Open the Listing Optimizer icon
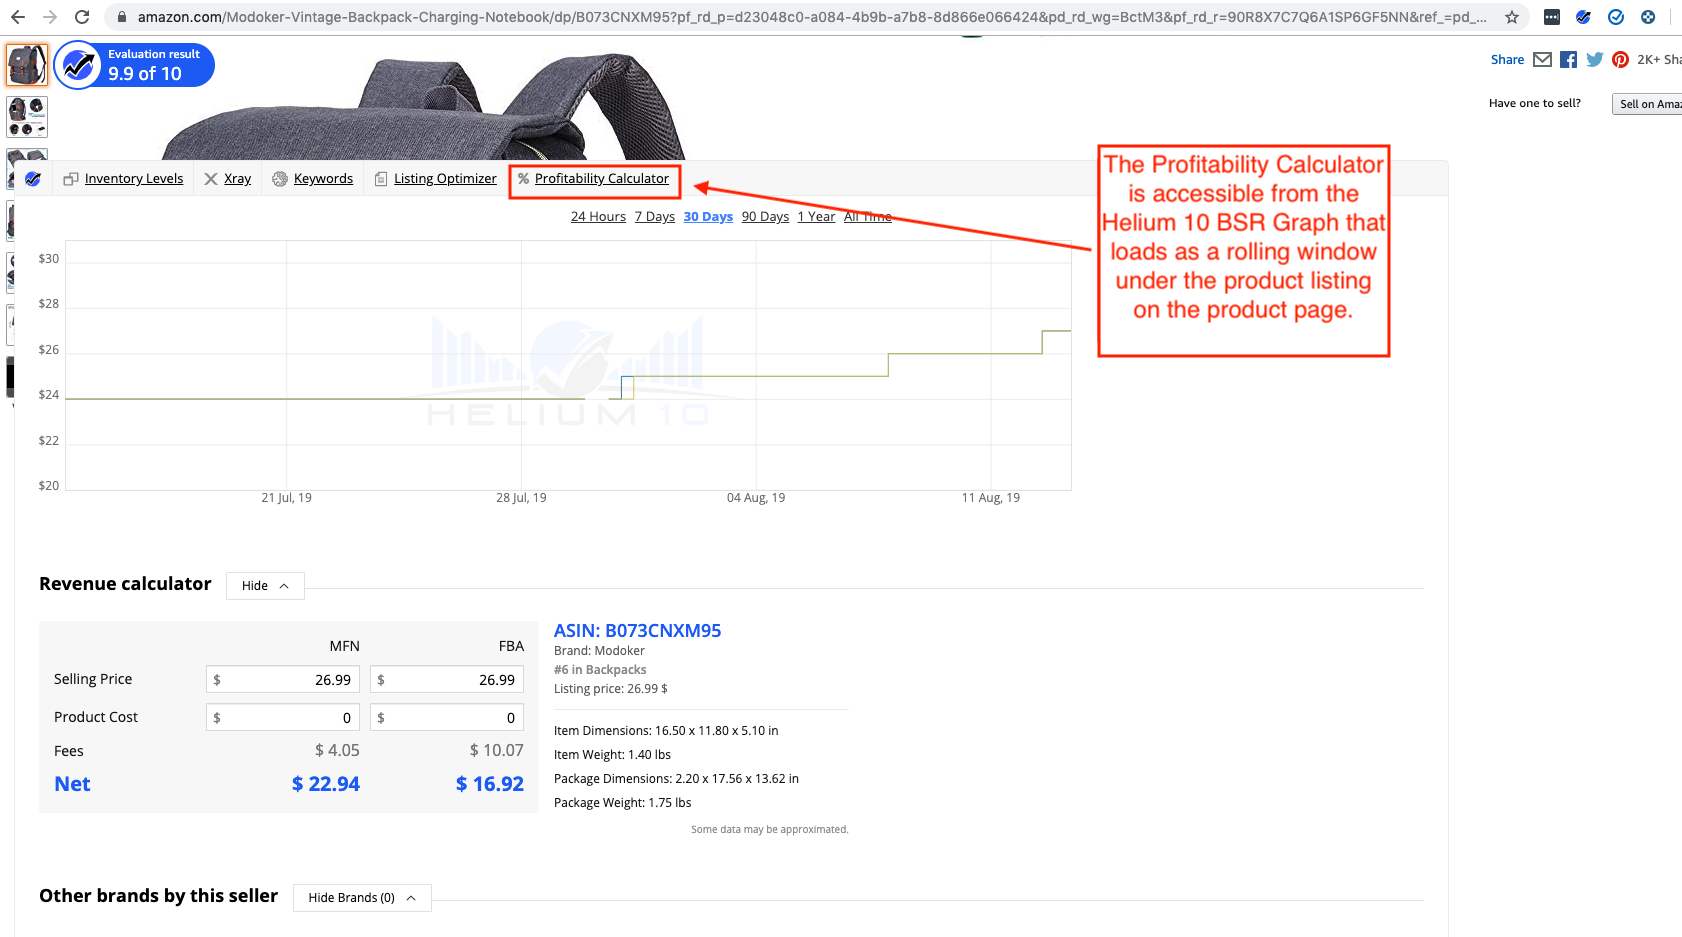 point(381,178)
